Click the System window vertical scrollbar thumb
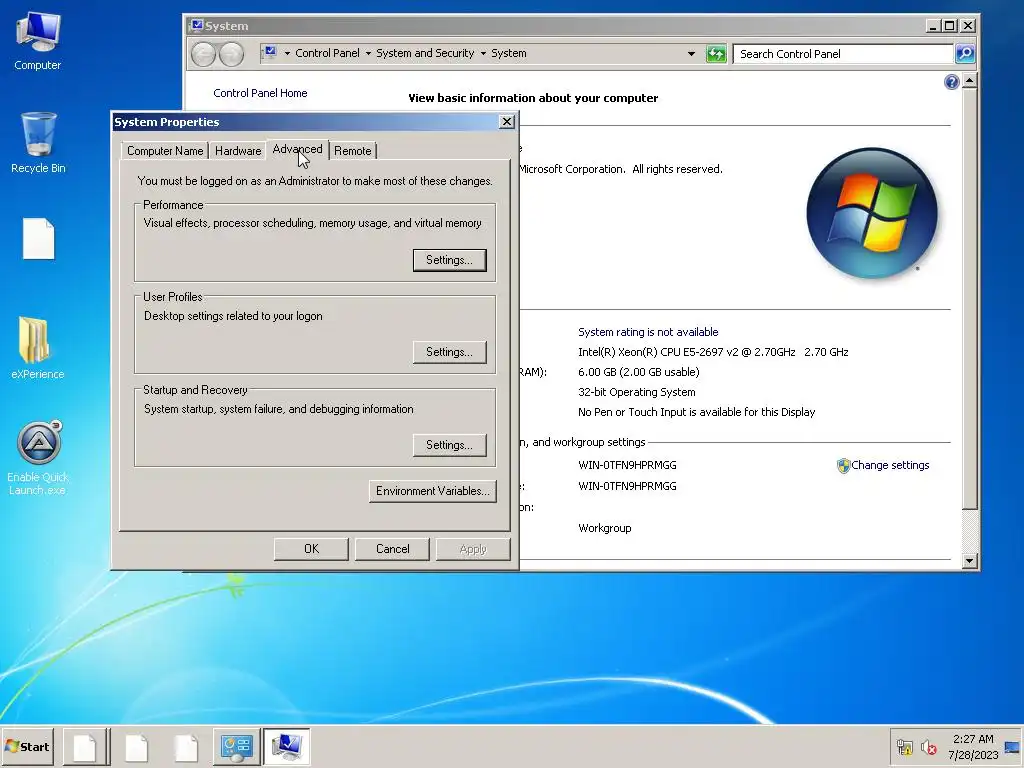 coord(969,299)
